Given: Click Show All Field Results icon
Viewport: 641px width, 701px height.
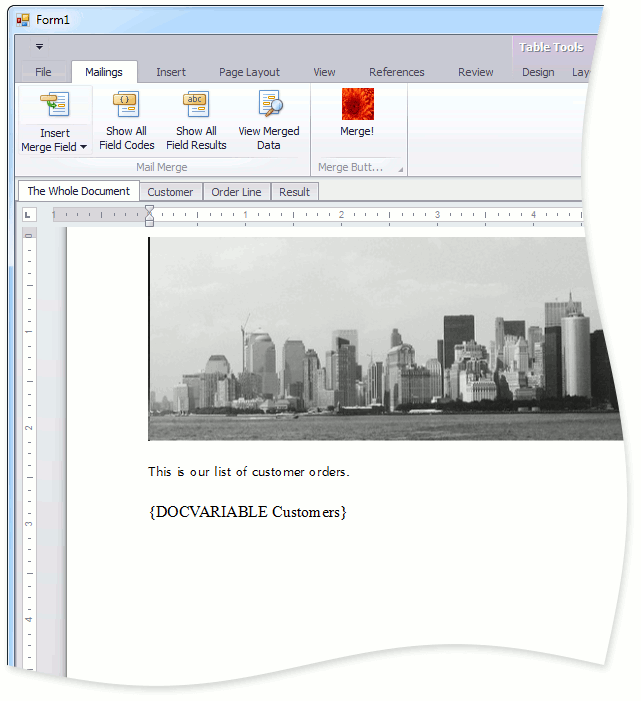Looking at the screenshot, I should 196,104.
